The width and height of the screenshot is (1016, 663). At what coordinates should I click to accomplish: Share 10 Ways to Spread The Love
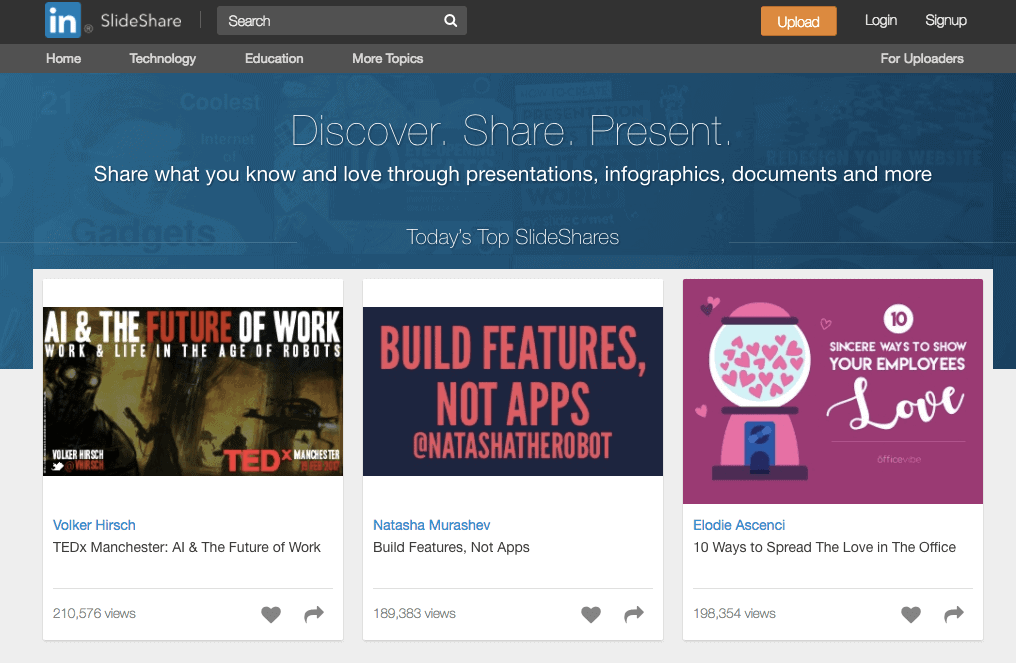point(954,614)
